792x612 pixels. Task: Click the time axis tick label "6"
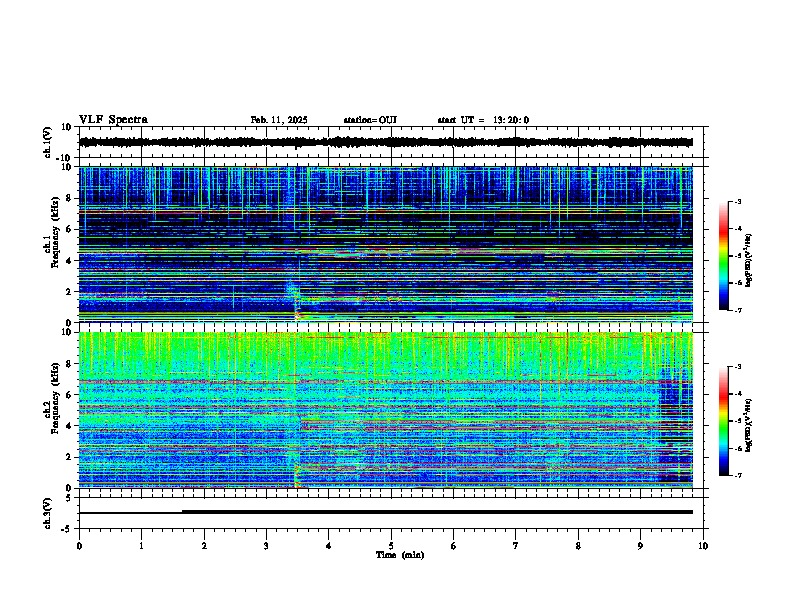453,546
